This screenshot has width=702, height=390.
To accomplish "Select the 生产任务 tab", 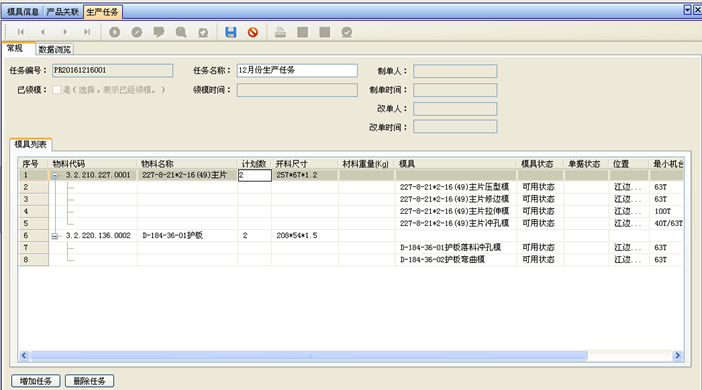I will click(x=103, y=12).
